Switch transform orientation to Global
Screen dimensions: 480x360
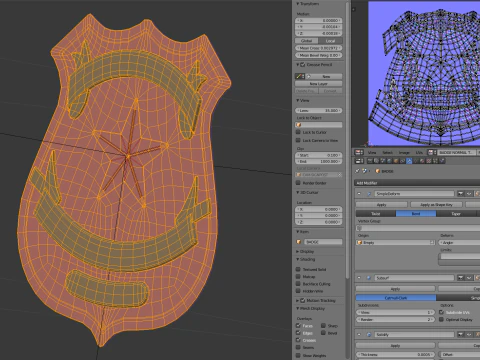pyautogui.click(x=307, y=41)
